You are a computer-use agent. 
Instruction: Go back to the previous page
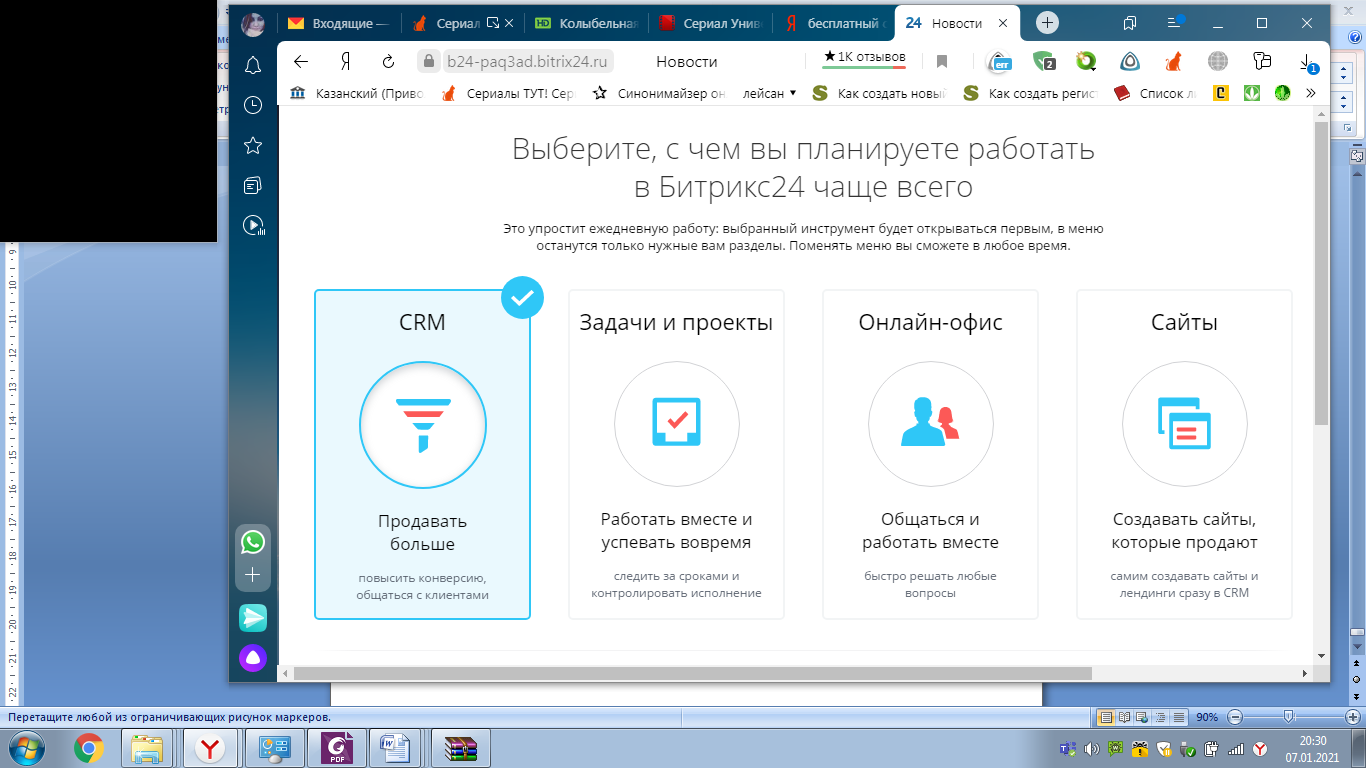point(301,62)
